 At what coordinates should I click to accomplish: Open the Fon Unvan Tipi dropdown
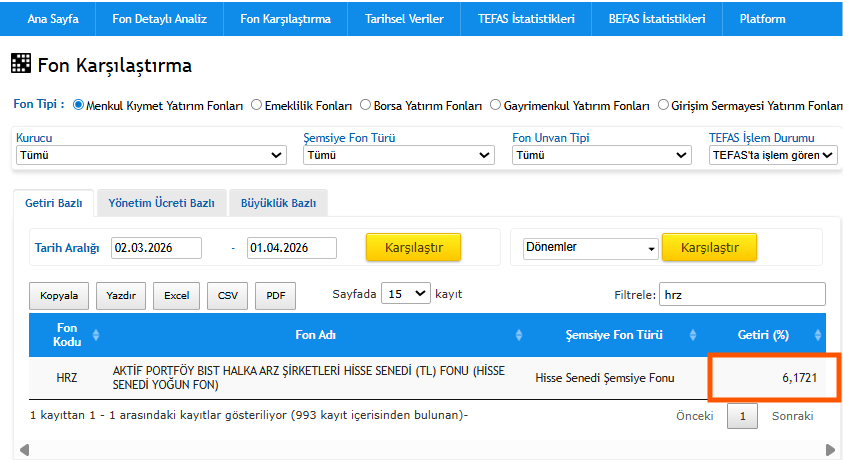(602, 155)
